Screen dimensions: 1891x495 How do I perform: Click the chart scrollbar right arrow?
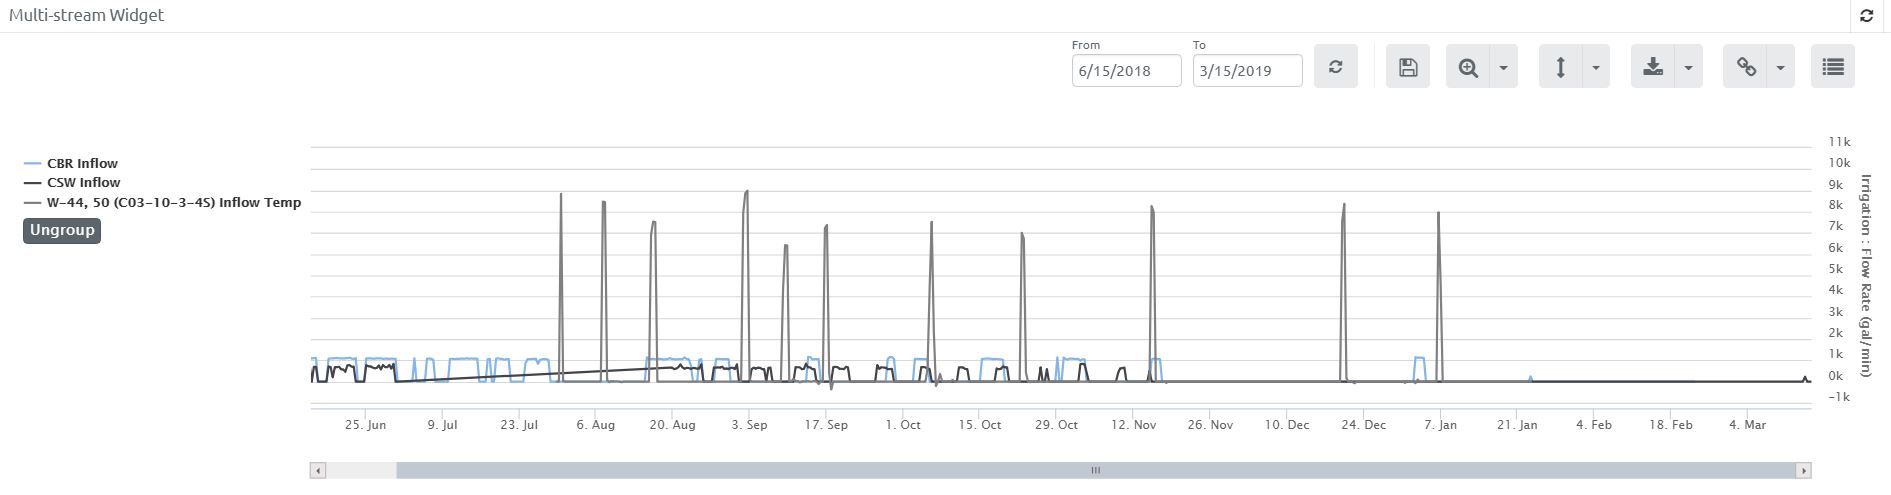pyautogui.click(x=1804, y=470)
